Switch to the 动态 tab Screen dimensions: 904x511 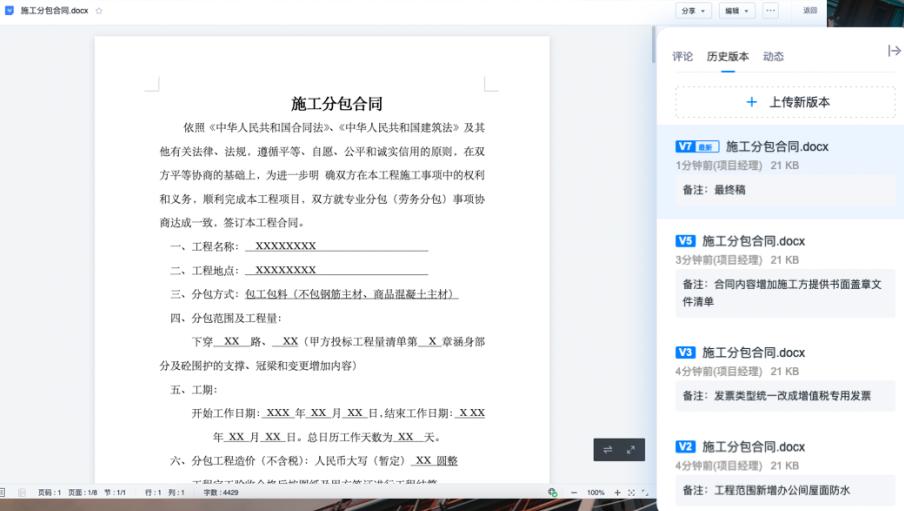(773, 57)
